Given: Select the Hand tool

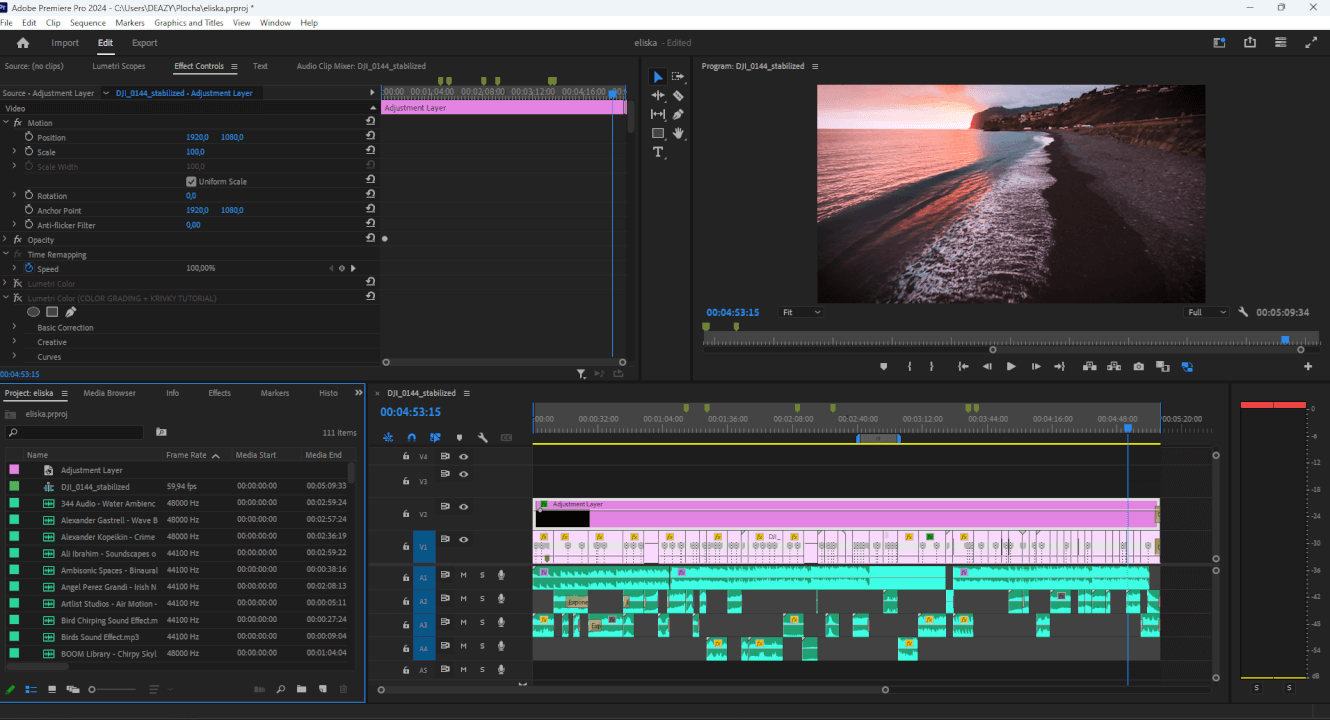Looking at the screenshot, I should [679, 132].
